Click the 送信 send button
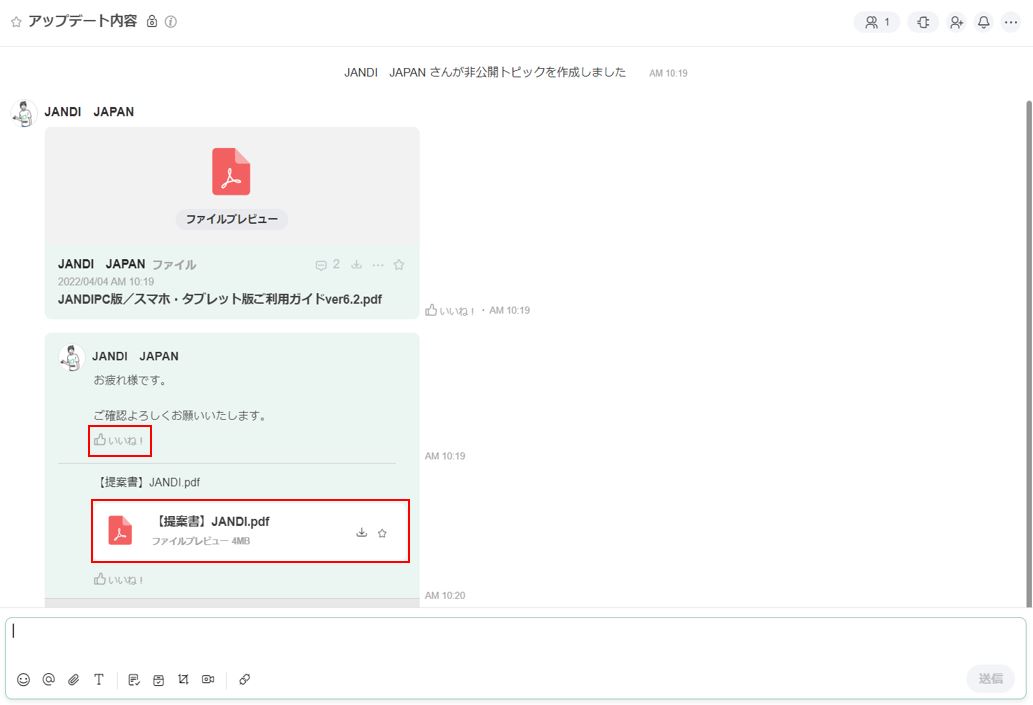 tap(990, 679)
